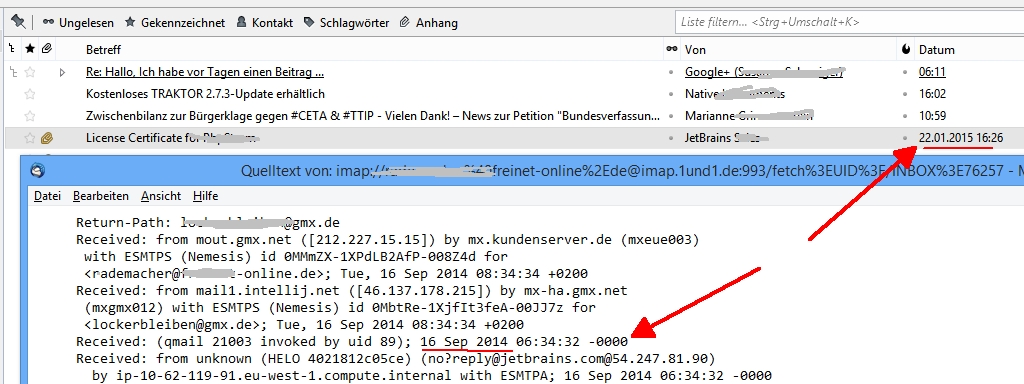Viewport: 1024px width, 384px height.
Task: Filter messages by Ungelesen
Action: pos(78,23)
